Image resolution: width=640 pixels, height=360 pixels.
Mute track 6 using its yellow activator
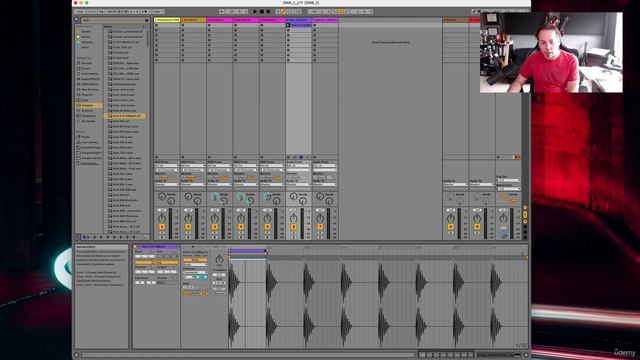(x=293, y=227)
